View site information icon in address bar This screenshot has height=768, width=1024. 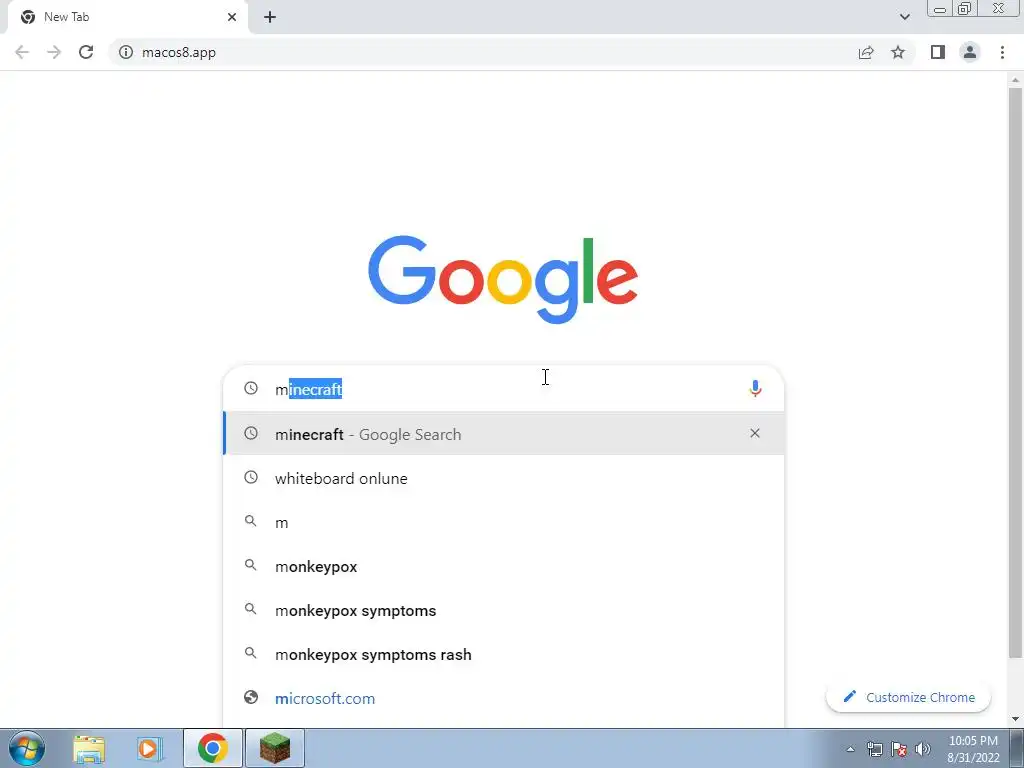(x=126, y=52)
